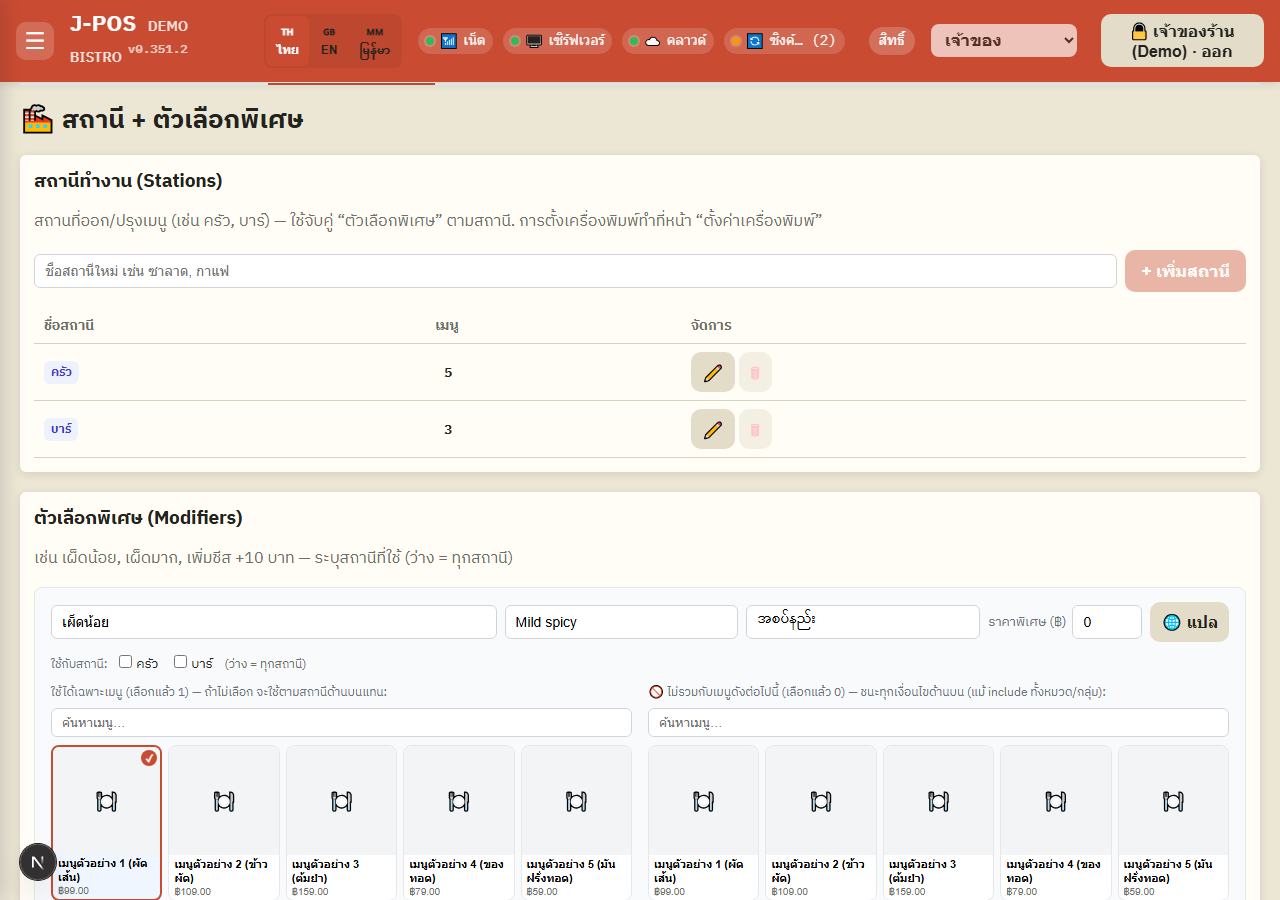Click the exclude-menu search box
1280x900 pixels.
[938, 722]
